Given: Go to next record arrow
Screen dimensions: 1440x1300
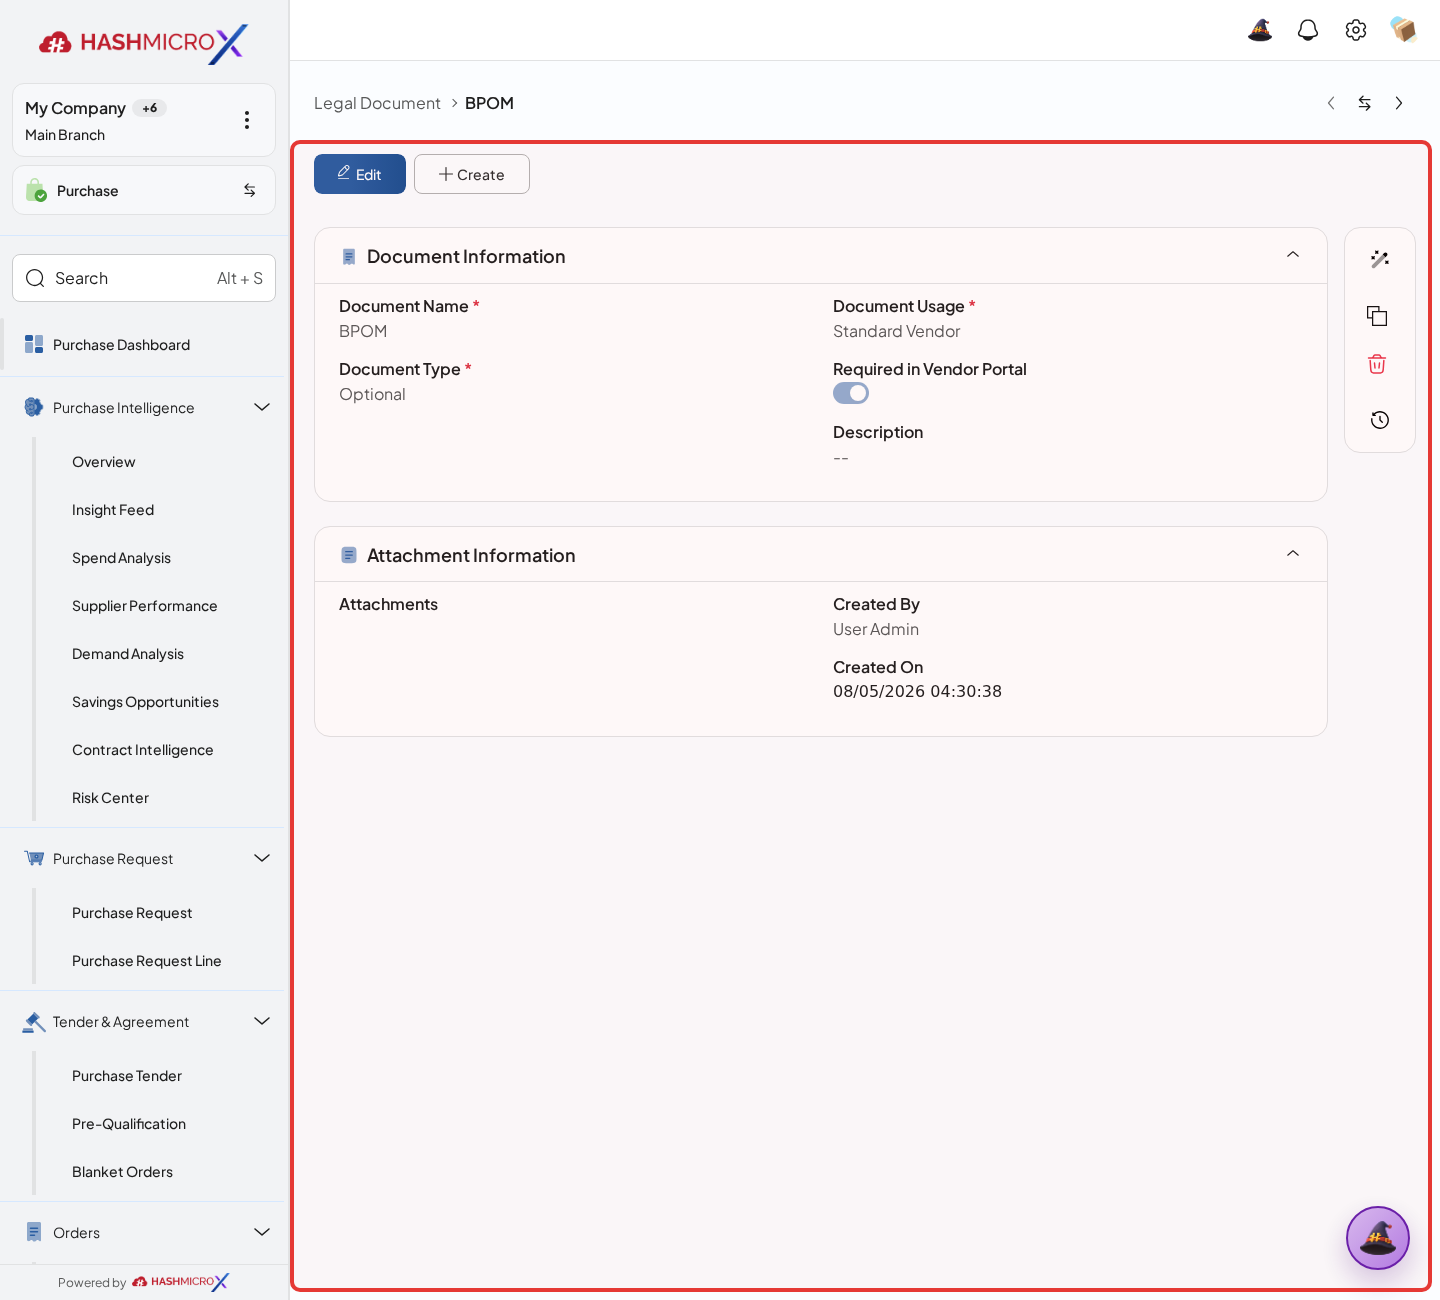Looking at the screenshot, I should 1399,103.
